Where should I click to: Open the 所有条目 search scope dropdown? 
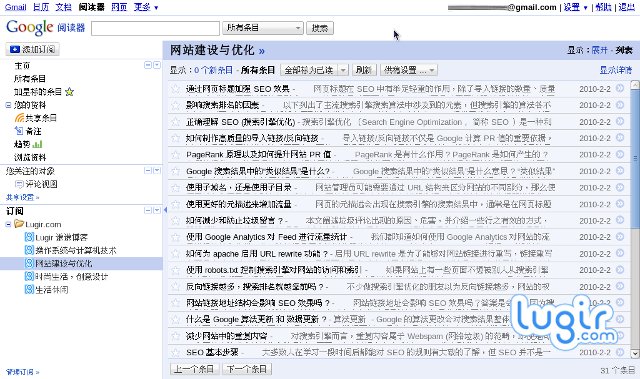(263, 28)
